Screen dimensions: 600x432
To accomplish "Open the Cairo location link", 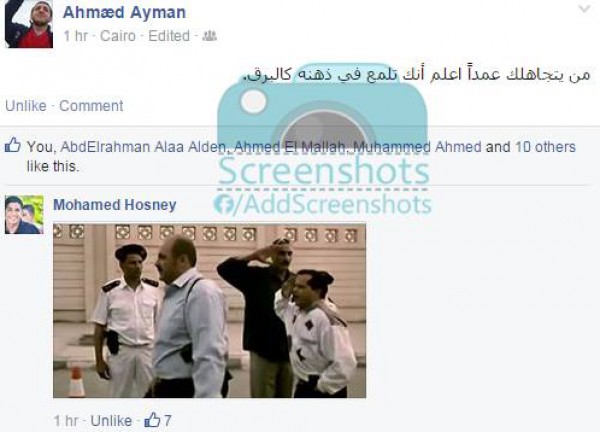I will 118,36.
